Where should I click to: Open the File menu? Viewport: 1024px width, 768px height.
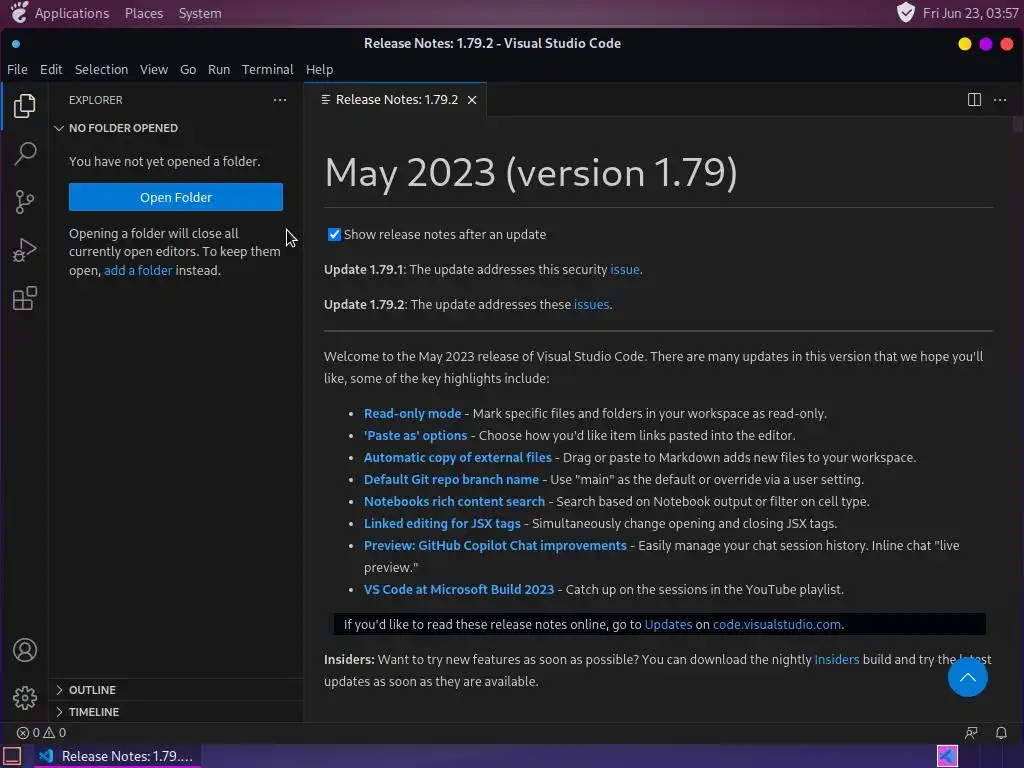click(x=17, y=69)
